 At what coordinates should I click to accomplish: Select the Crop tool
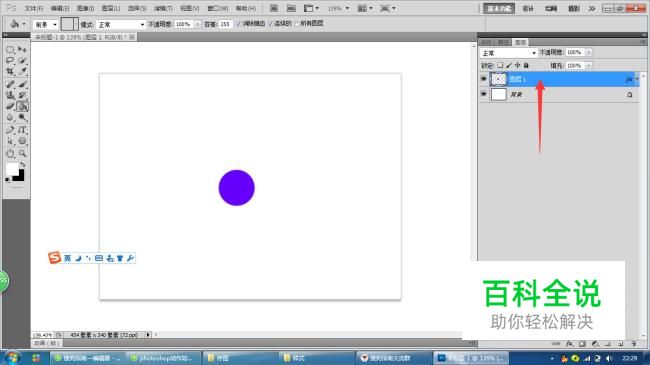[x=10, y=72]
